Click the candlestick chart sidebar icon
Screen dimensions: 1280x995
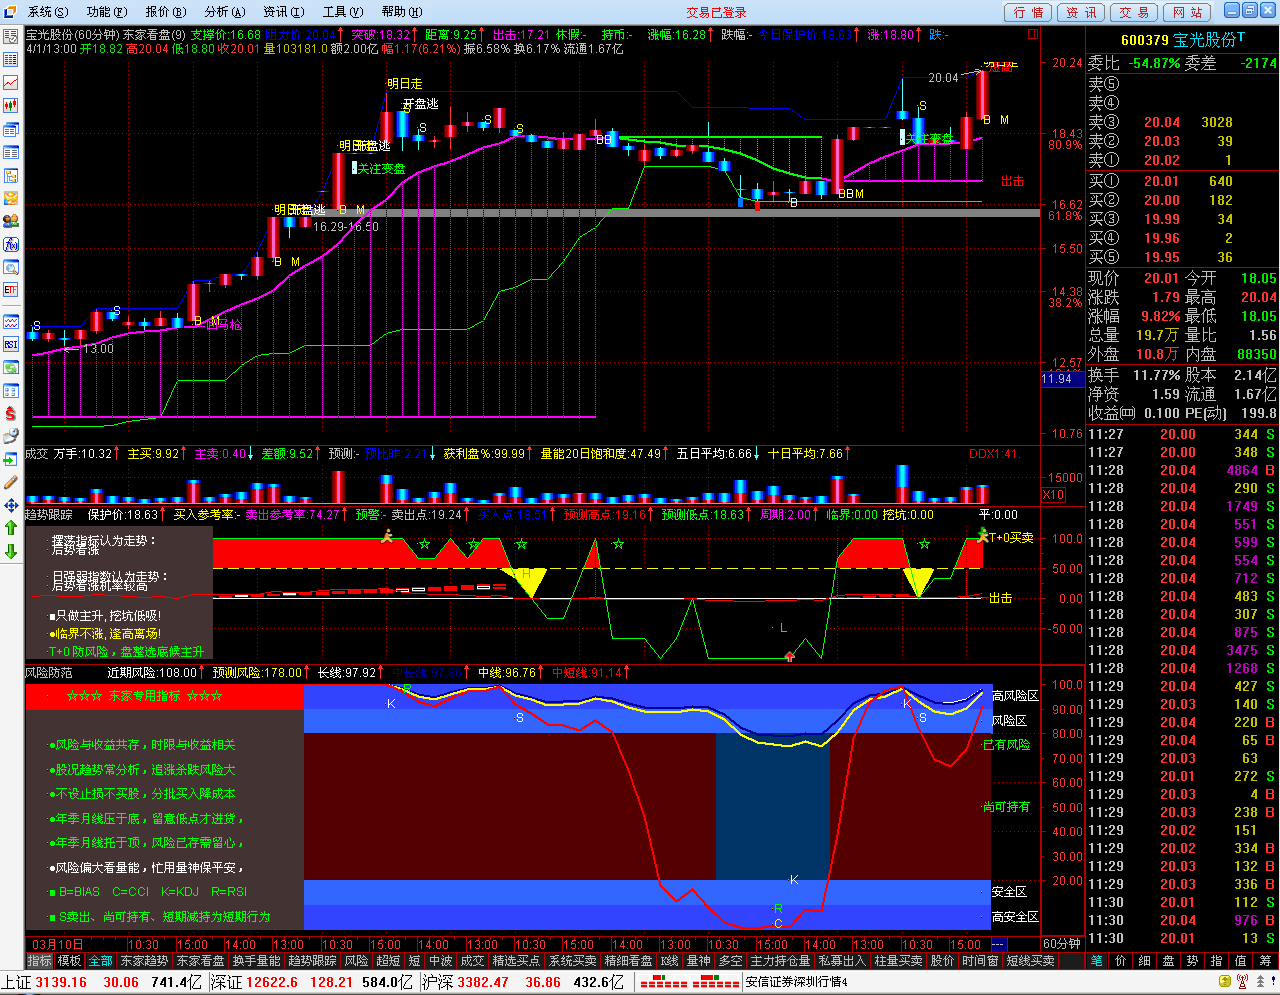click(11, 106)
